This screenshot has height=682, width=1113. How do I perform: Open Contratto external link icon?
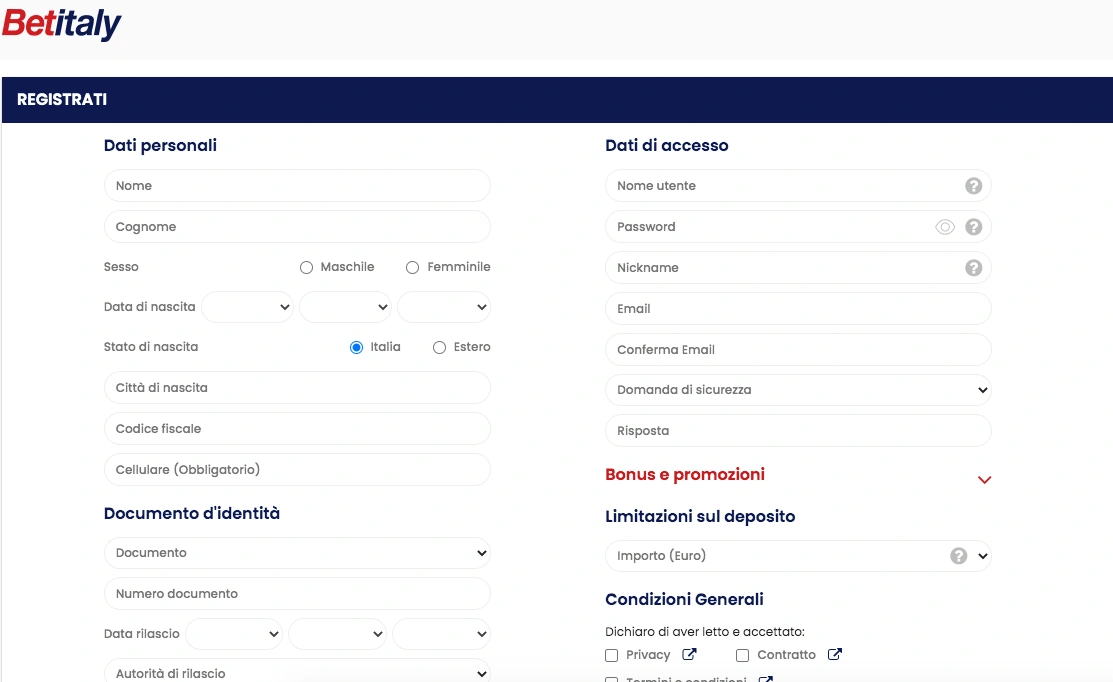pos(835,655)
